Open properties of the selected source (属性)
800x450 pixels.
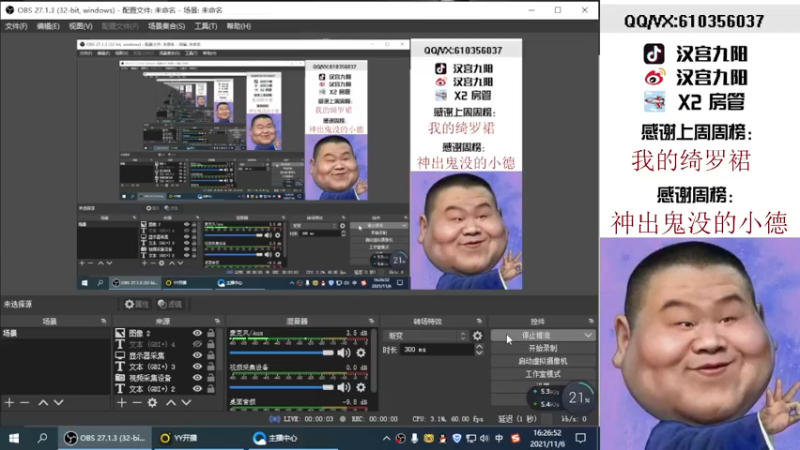137,304
